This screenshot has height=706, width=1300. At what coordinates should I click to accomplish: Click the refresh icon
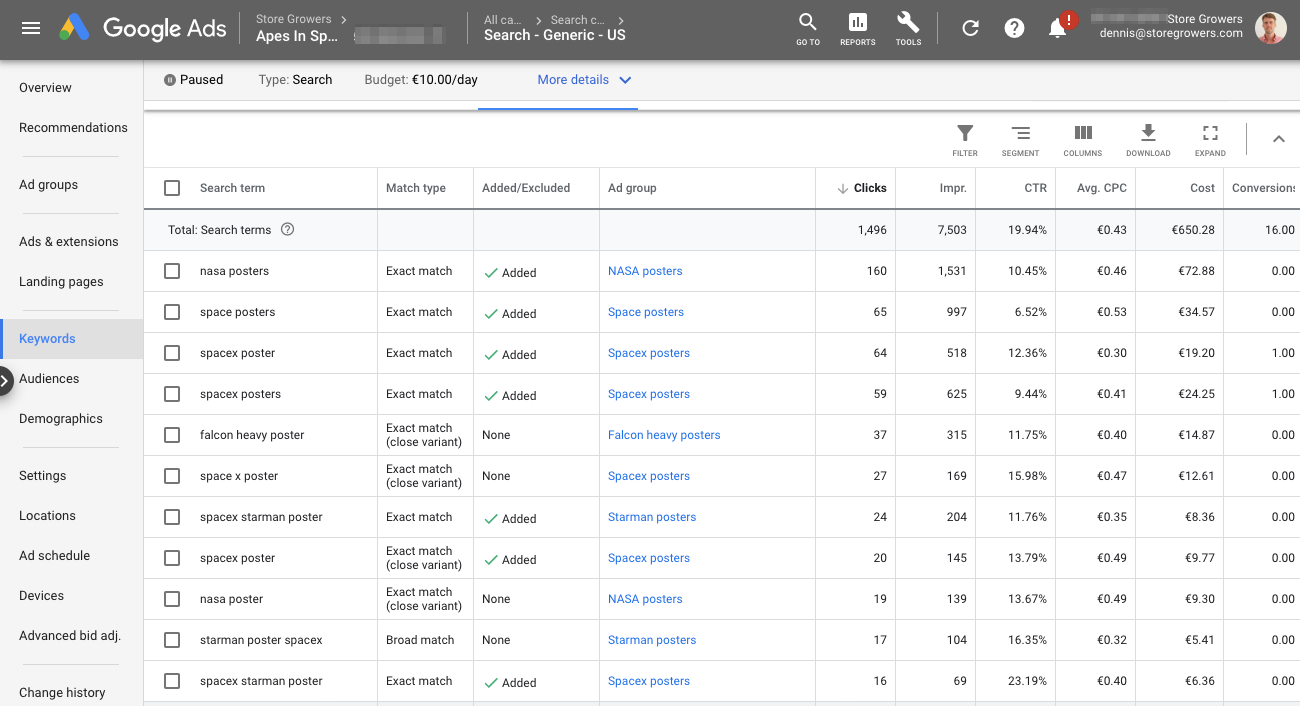pyautogui.click(x=970, y=28)
